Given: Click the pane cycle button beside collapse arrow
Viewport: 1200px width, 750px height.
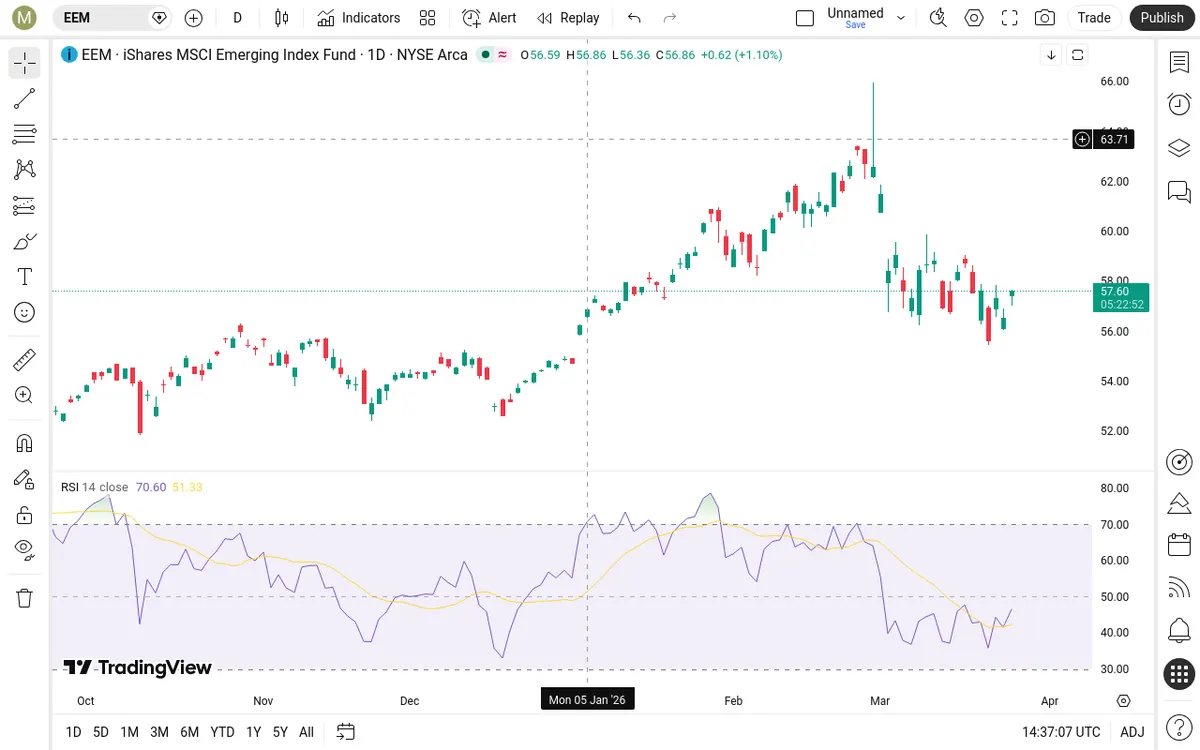Looking at the screenshot, I should click(1077, 55).
